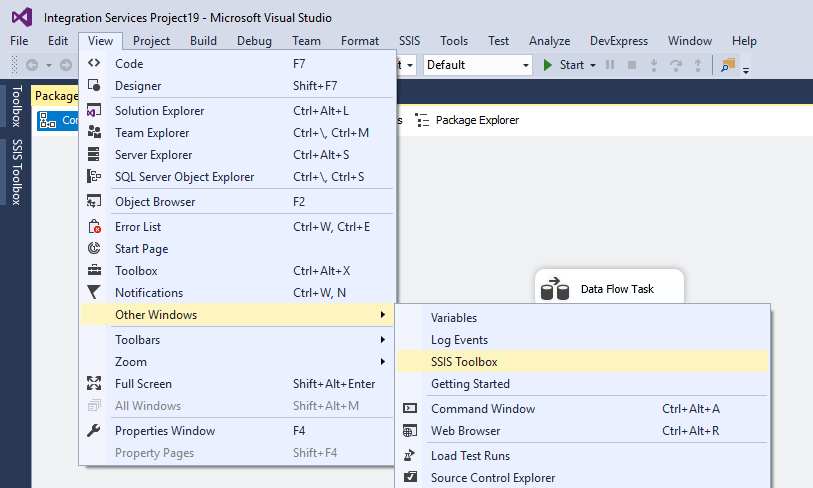The width and height of the screenshot is (813, 488).
Task: Select SSIS Toolbox in Other Windows submenu
Action: tap(582, 361)
